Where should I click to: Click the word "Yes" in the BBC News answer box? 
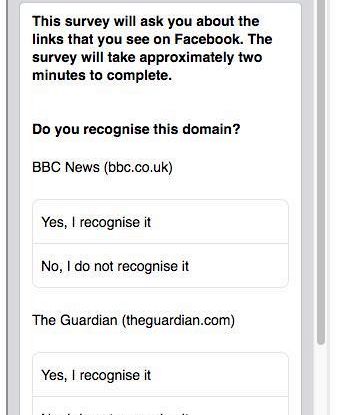click(54, 223)
